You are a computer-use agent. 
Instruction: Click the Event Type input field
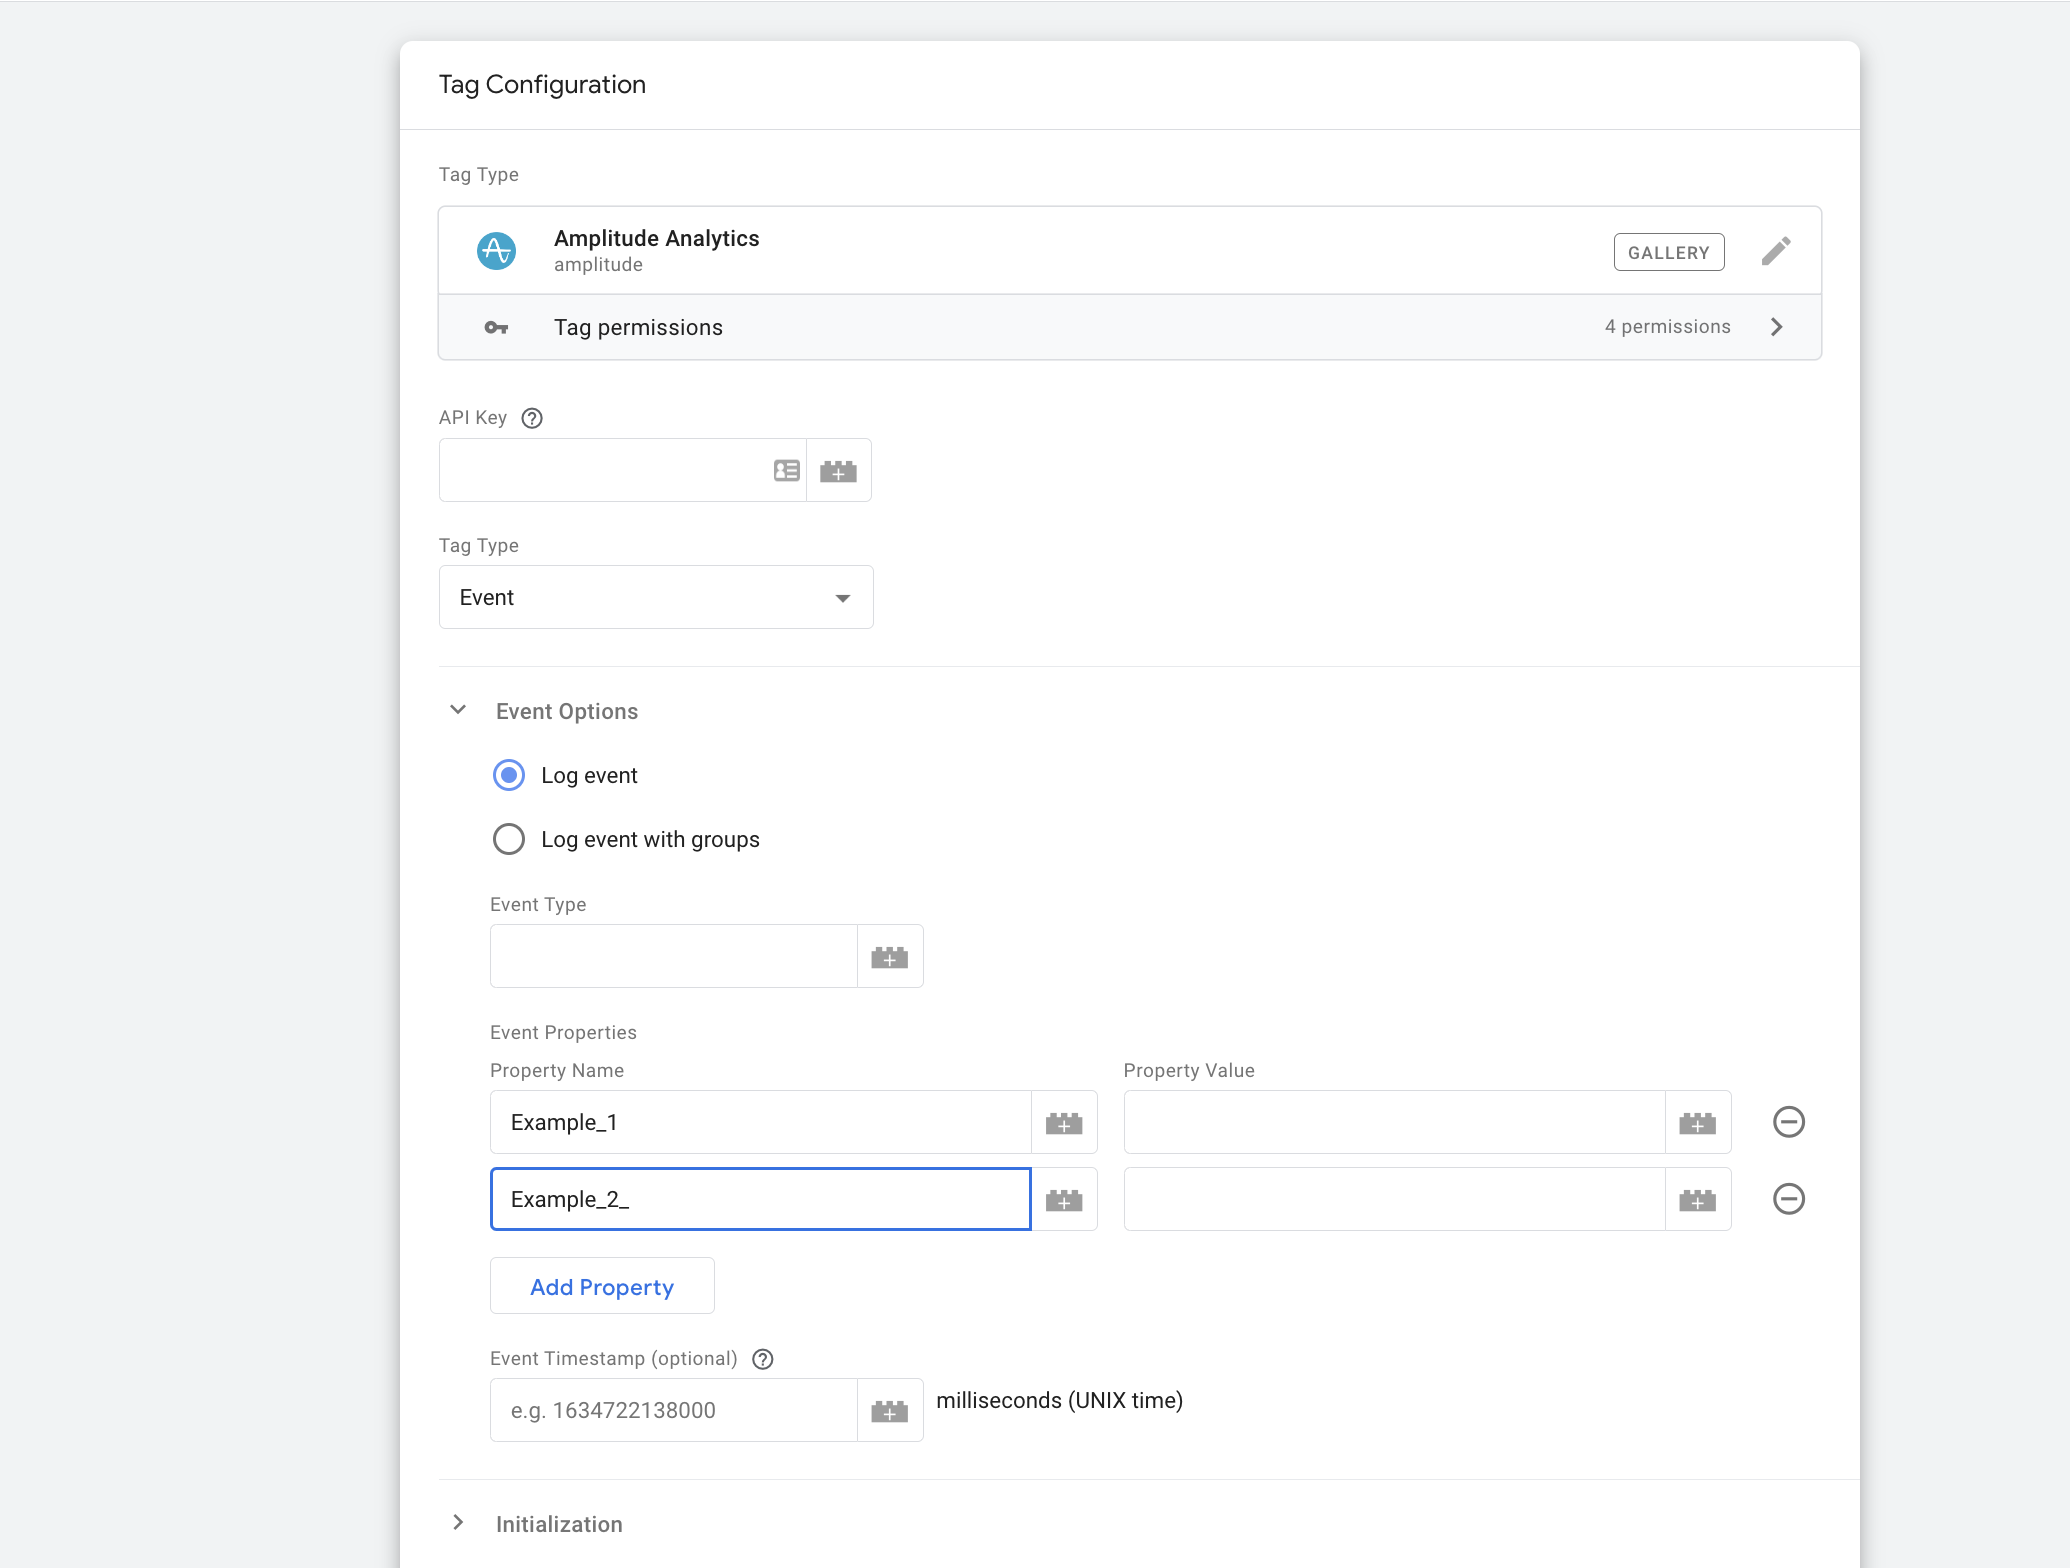pyautogui.click(x=673, y=957)
